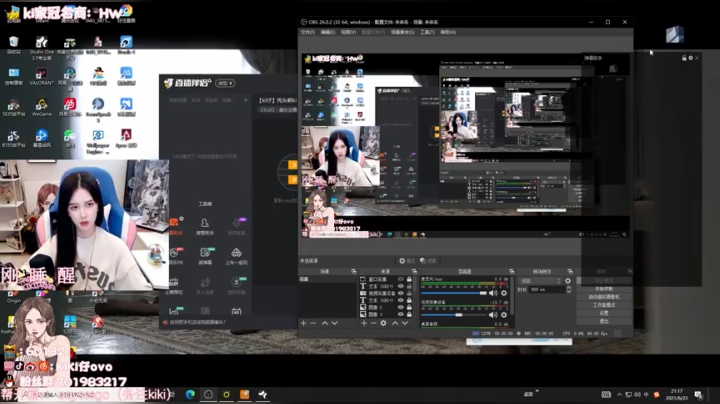Launch Microsoft Edge from taskbar
Screen dimensions: 720x404
(190, 394)
